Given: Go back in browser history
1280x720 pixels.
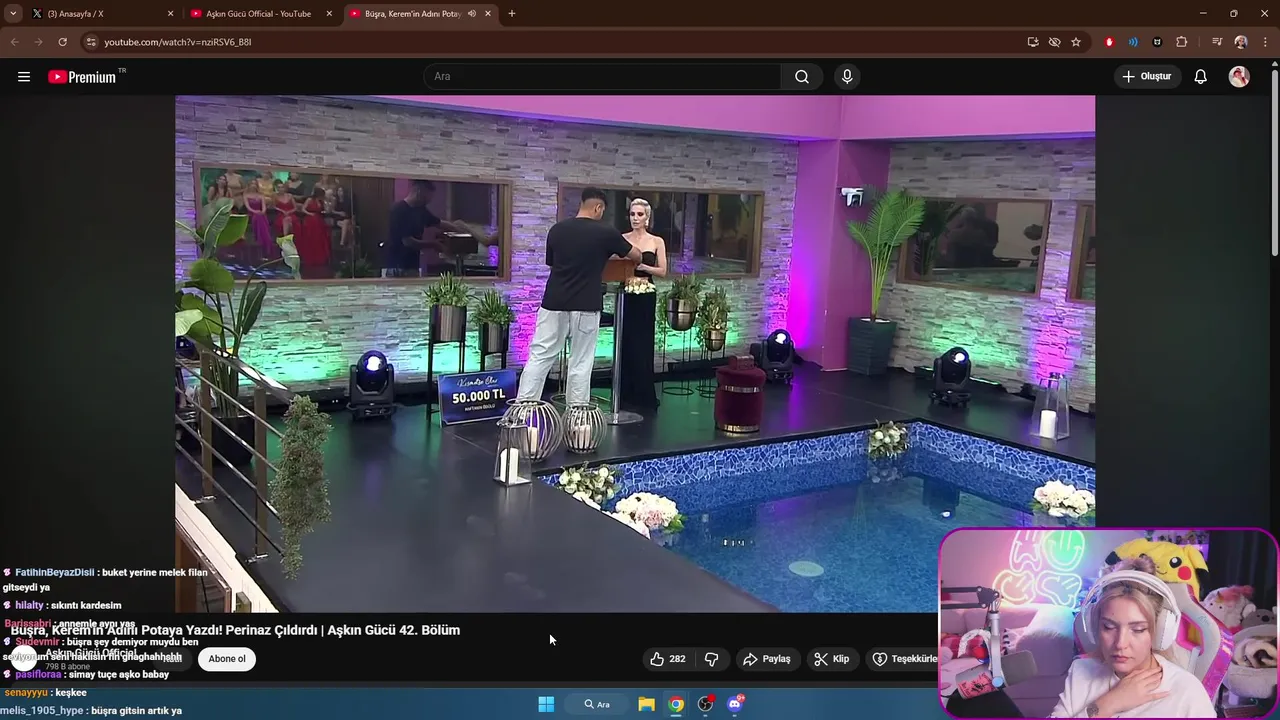Looking at the screenshot, I should click(x=14, y=42).
